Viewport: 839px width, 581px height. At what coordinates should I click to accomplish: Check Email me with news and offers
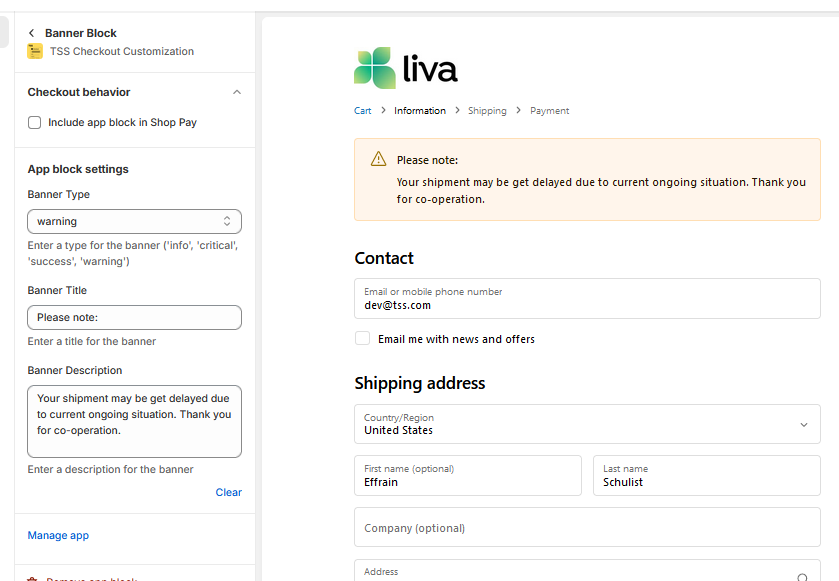(363, 339)
